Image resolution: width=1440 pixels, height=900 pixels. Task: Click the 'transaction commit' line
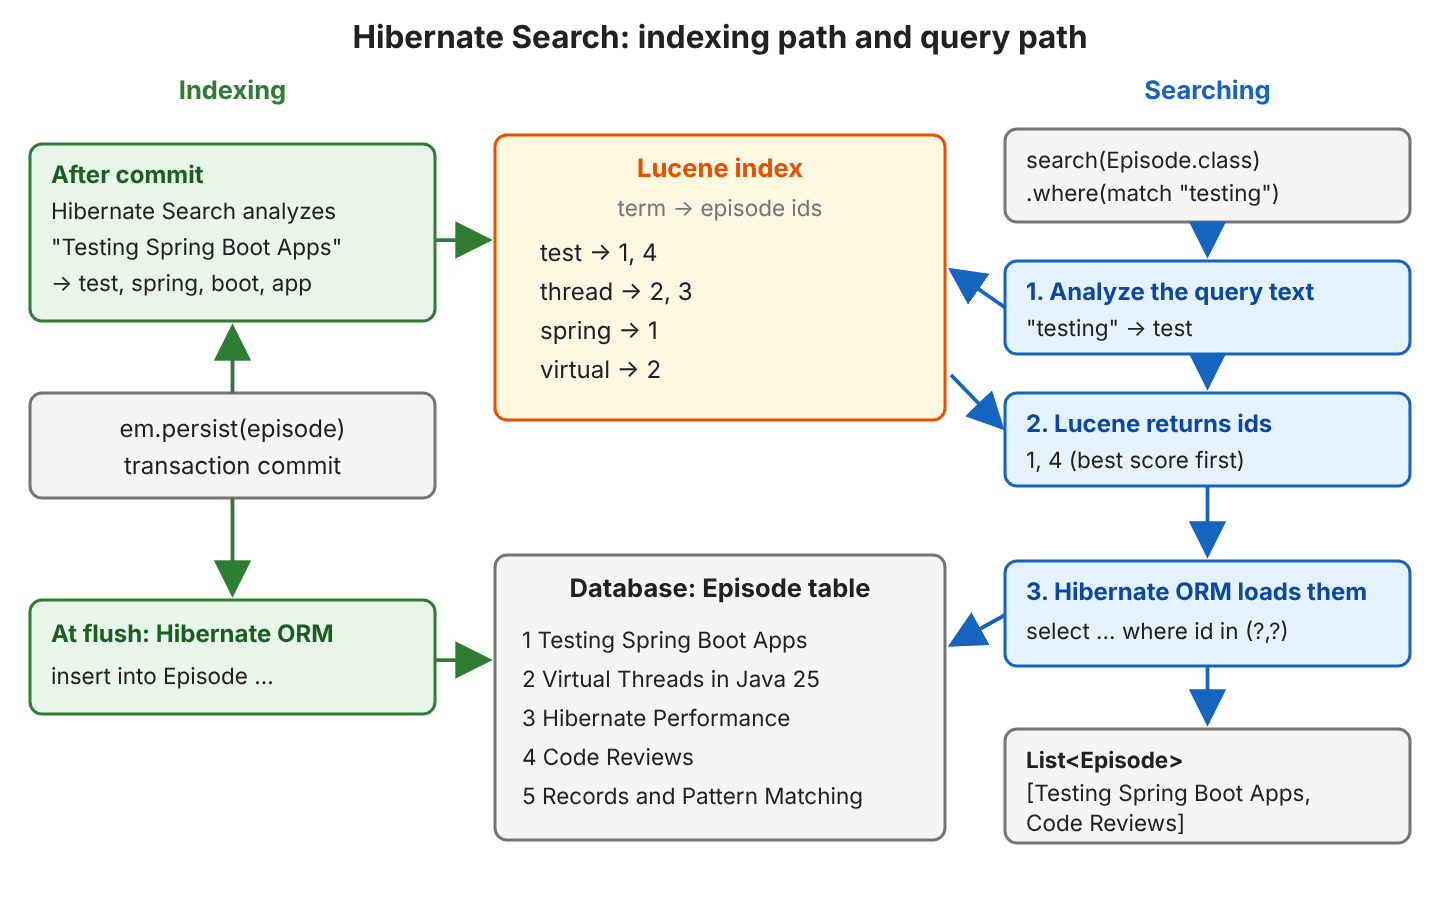click(x=232, y=465)
